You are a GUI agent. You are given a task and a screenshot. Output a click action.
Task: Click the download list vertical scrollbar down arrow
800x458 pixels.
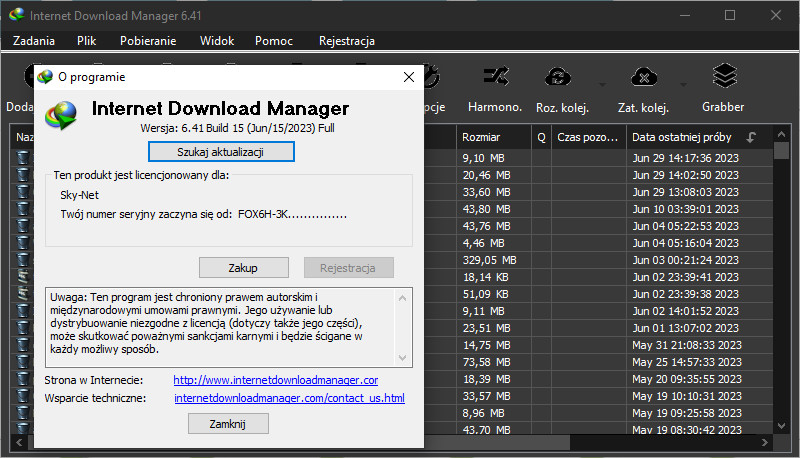pyautogui.click(x=782, y=425)
